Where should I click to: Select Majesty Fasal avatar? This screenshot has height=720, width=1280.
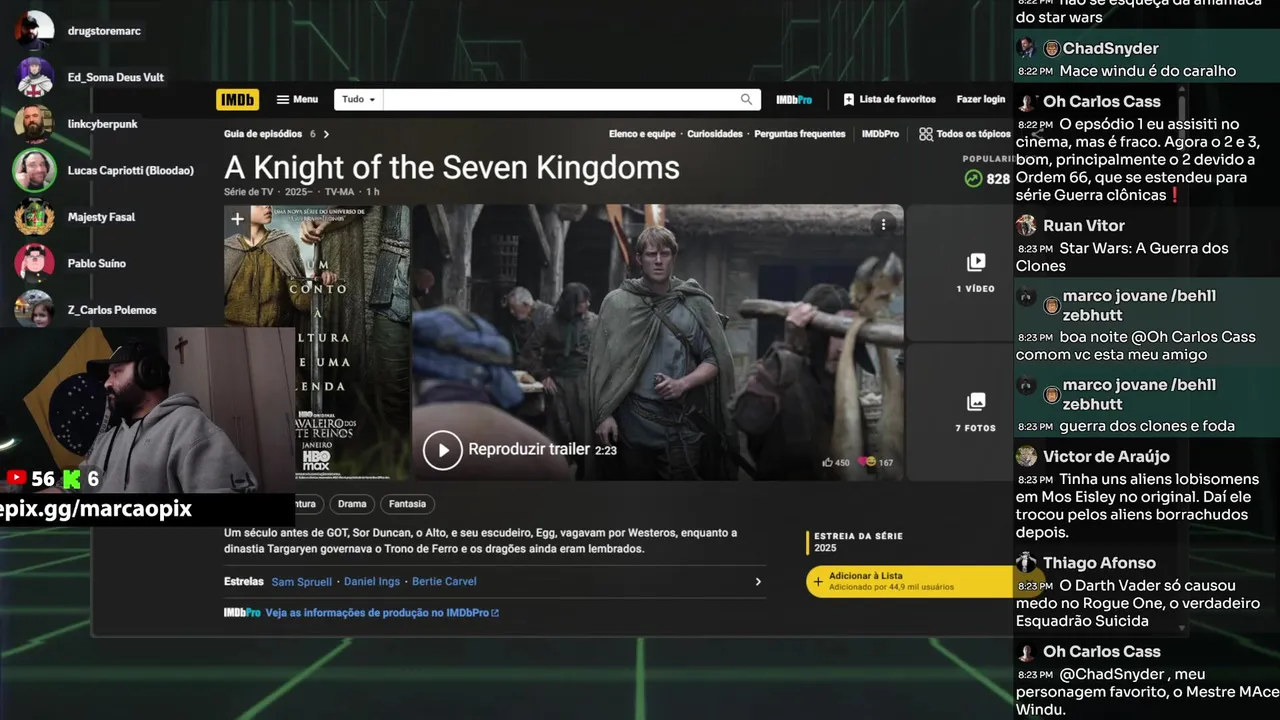tap(34, 217)
